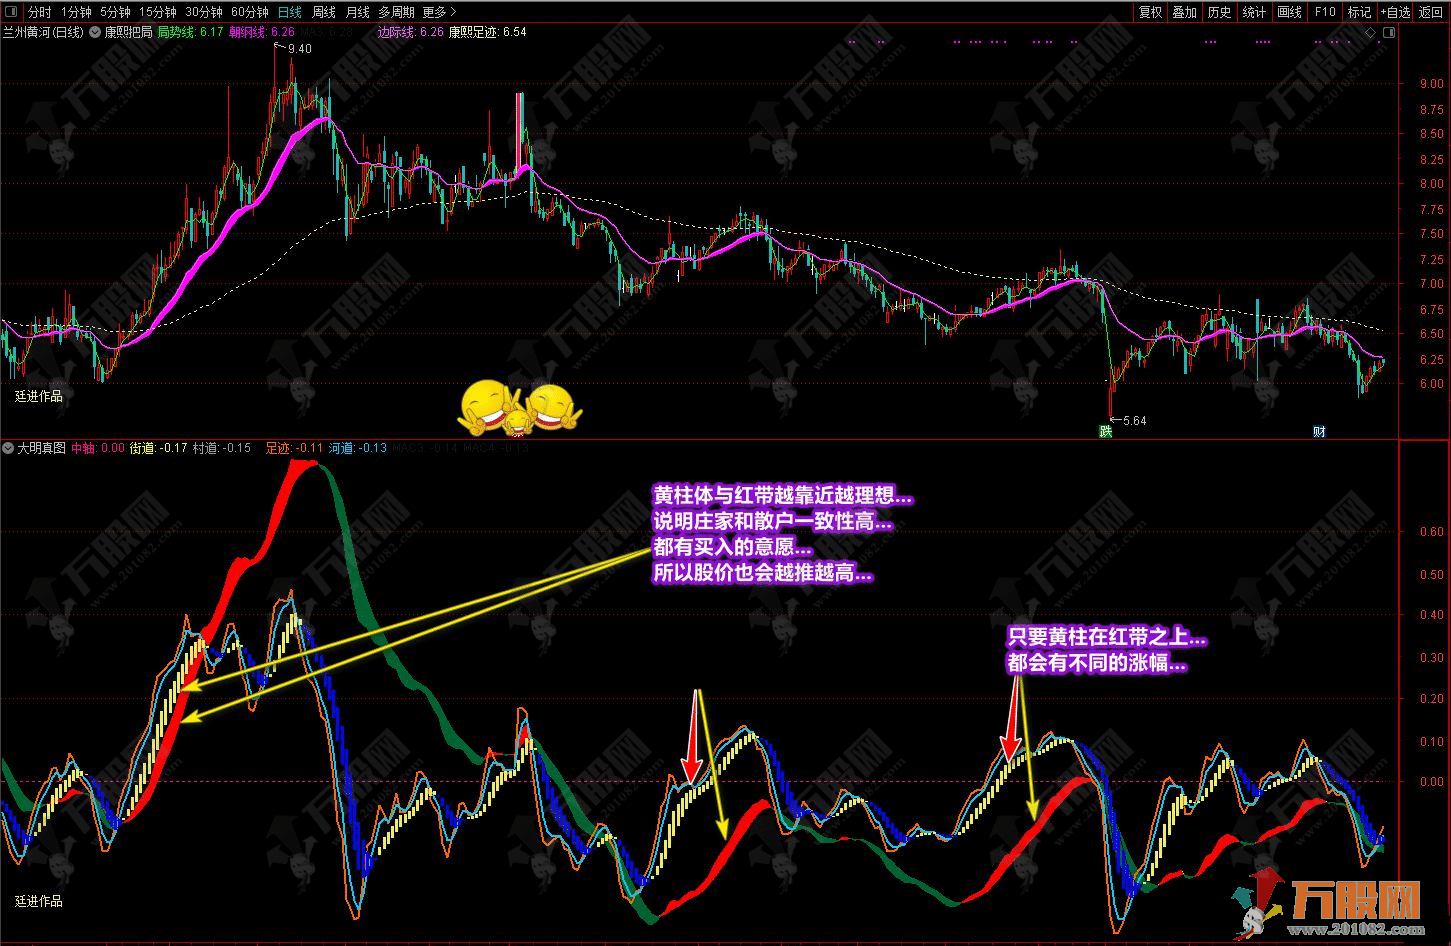Open the 统计 statistics button

click(1254, 12)
